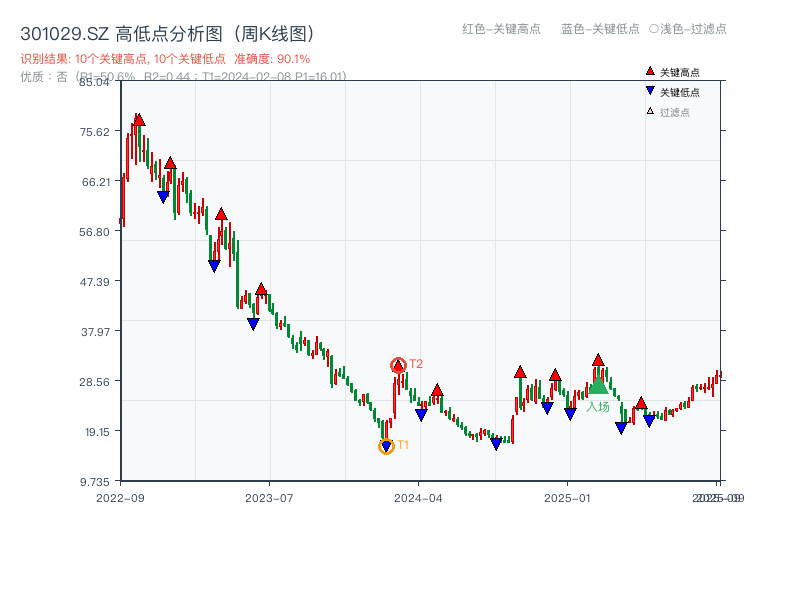Select the green 入场 entry triangle marker
The image size is (800, 600).
tap(598, 385)
